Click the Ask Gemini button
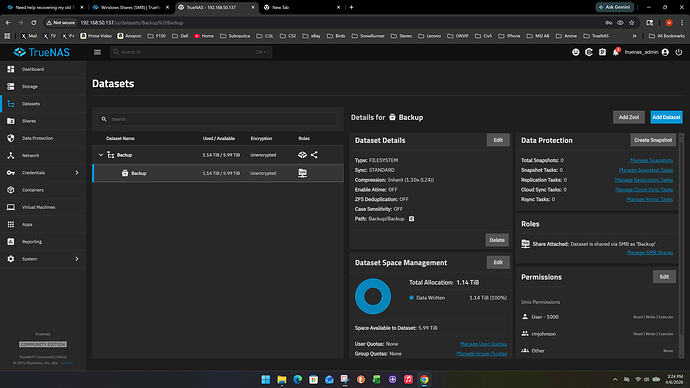Viewport: 690px width, 388px height. 615,7
